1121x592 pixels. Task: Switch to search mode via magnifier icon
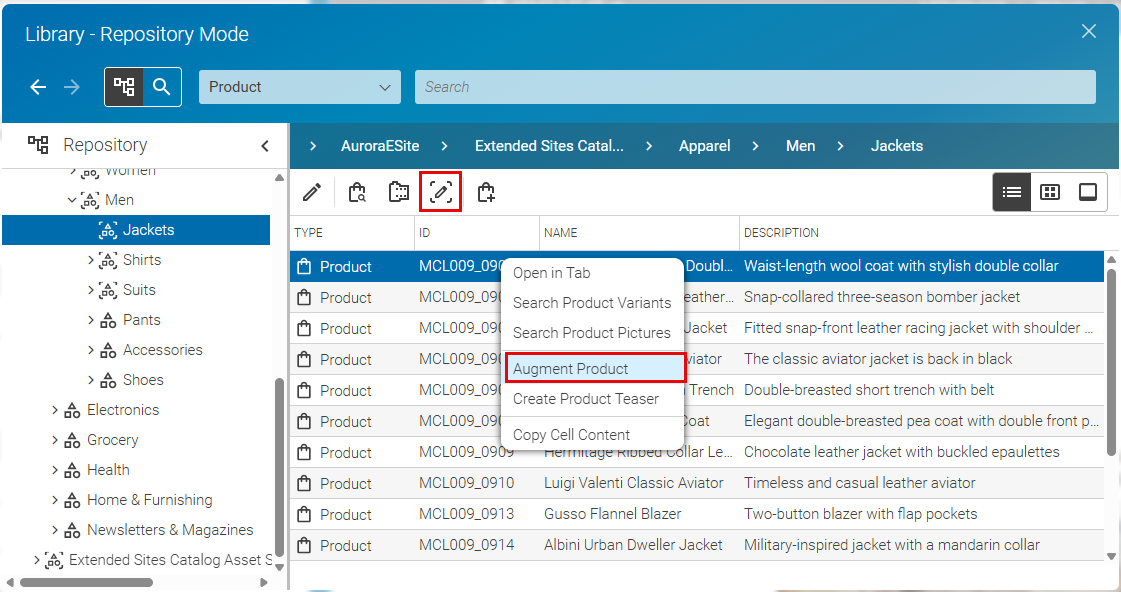[x=162, y=87]
